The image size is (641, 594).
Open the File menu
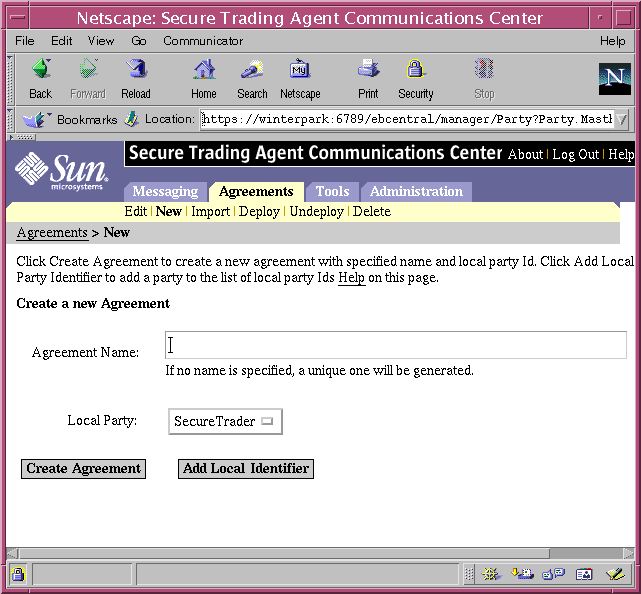tap(25, 41)
